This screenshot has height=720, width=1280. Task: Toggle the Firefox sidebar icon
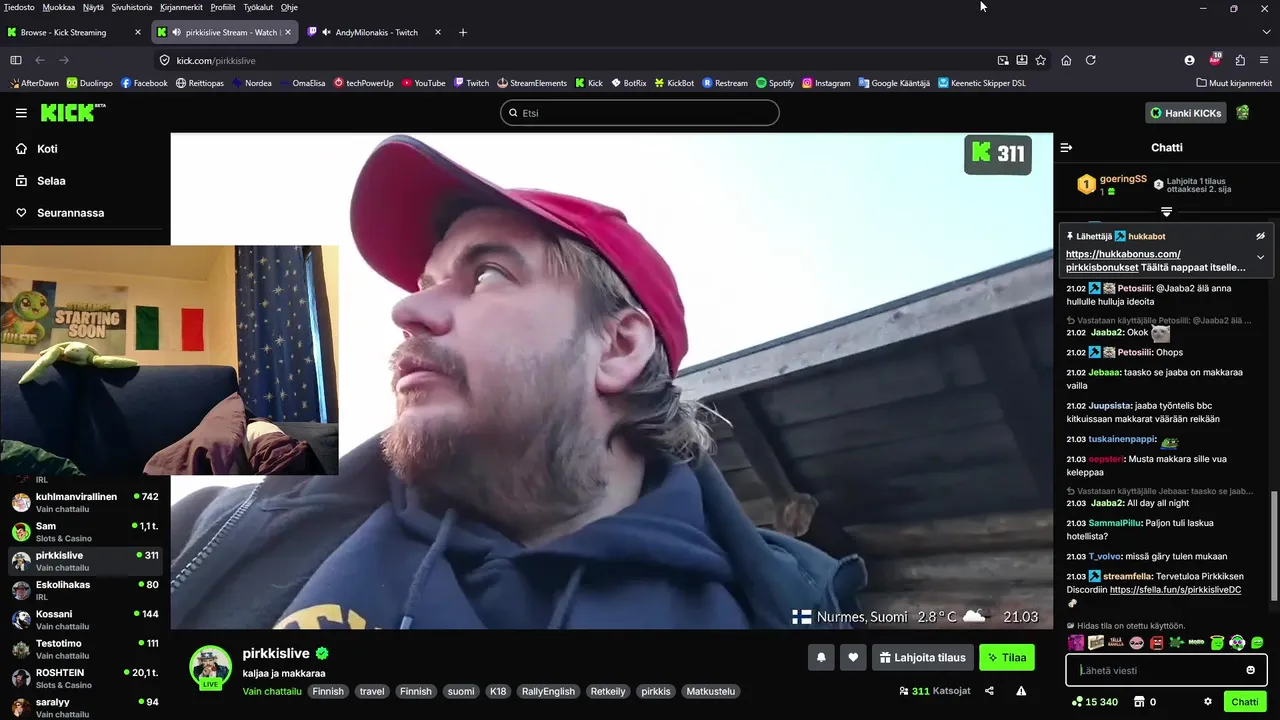[16, 60]
